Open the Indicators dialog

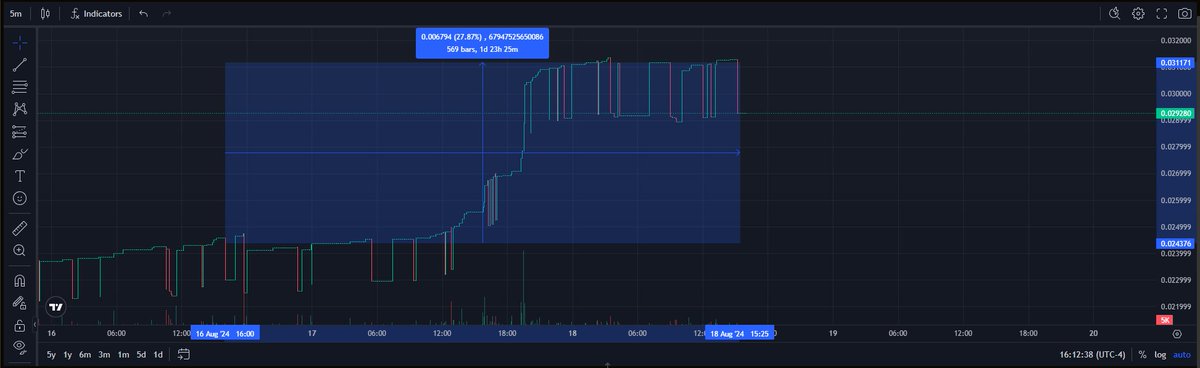click(97, 14)
